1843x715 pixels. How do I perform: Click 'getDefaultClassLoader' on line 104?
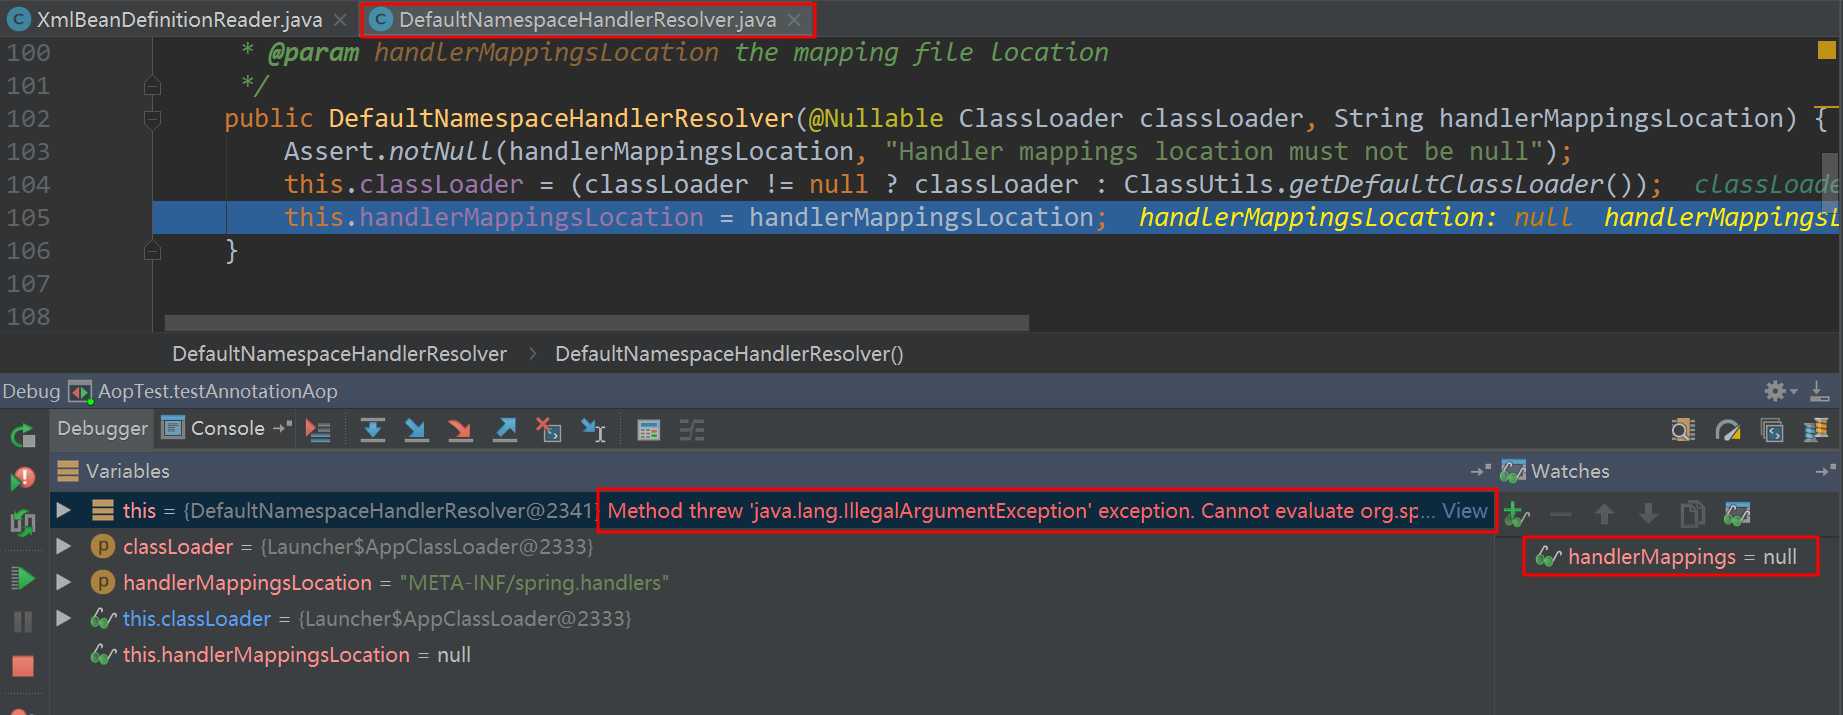pyautogui.click(x=1446, y=185)
